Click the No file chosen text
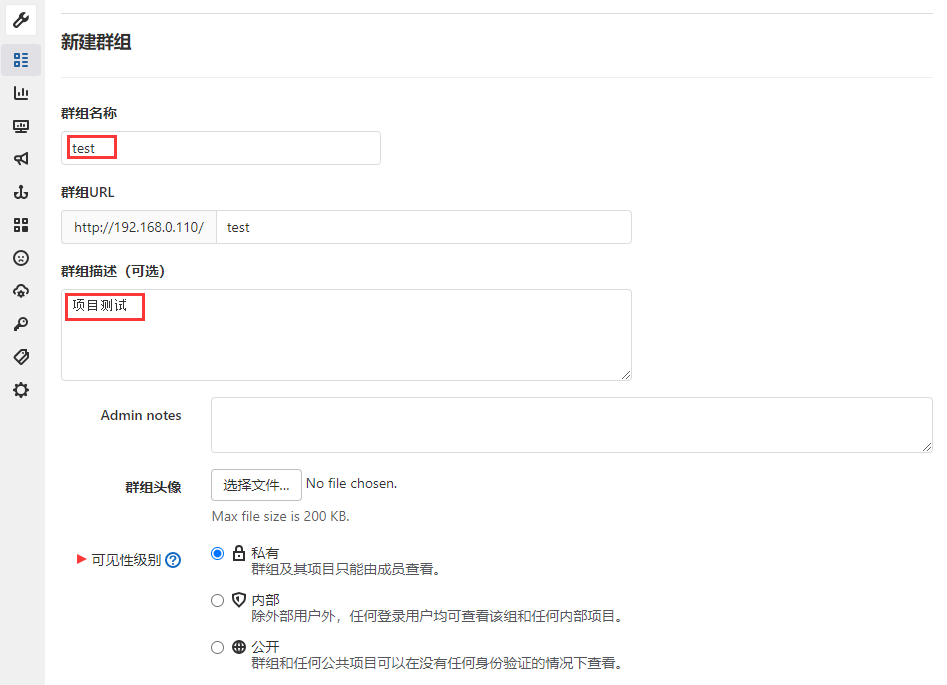The width and height of the screenshot is (947, 685). pyautogui.click(x=352, y=483)
